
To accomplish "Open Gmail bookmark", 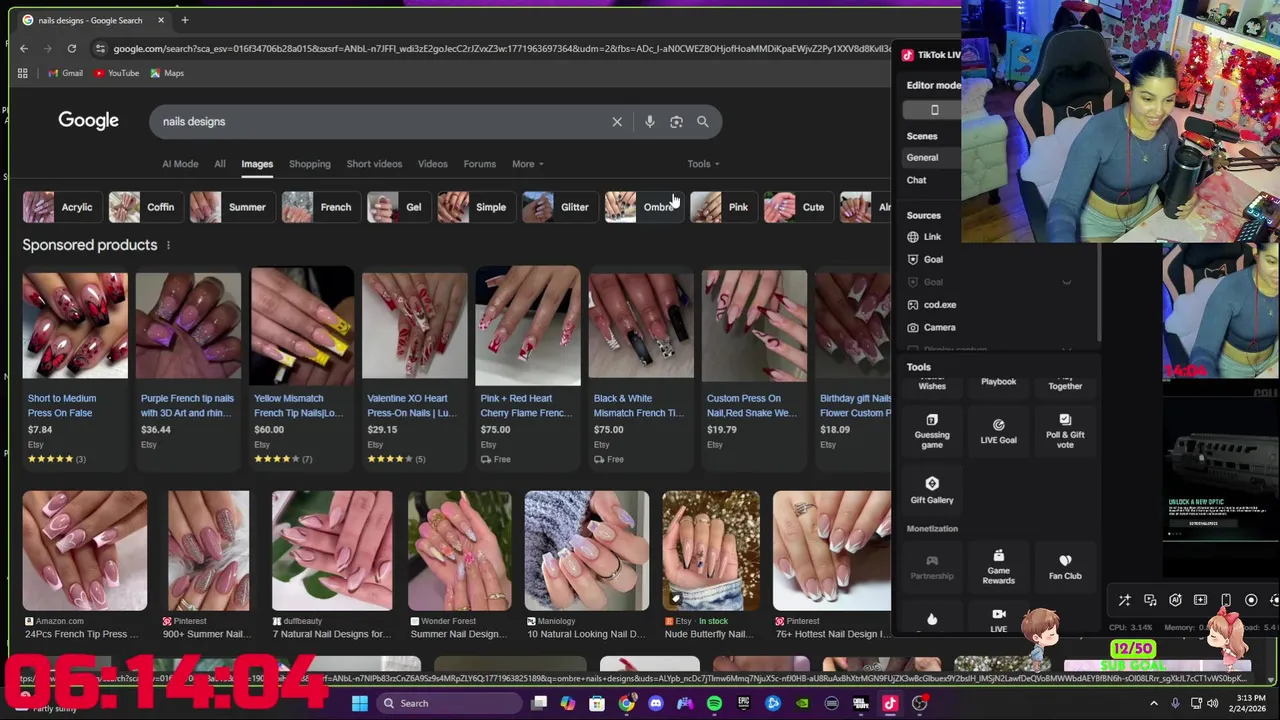I will pyautogui.click(x=65, y=73).
